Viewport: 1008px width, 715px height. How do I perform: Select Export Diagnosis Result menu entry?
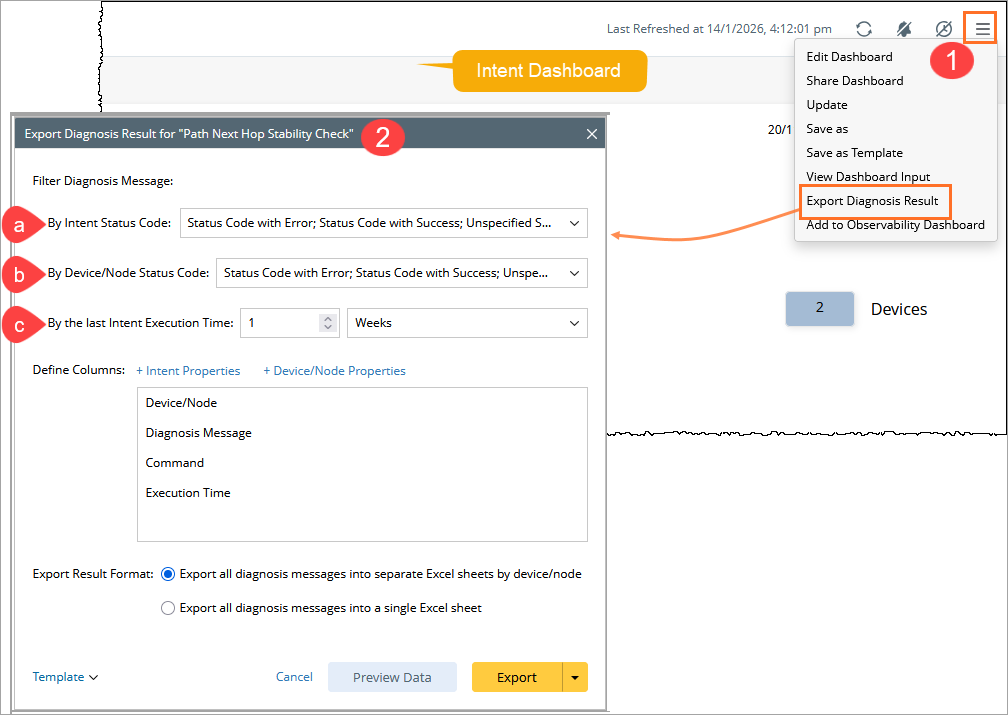pyautogui.click(x=872, y=201)
